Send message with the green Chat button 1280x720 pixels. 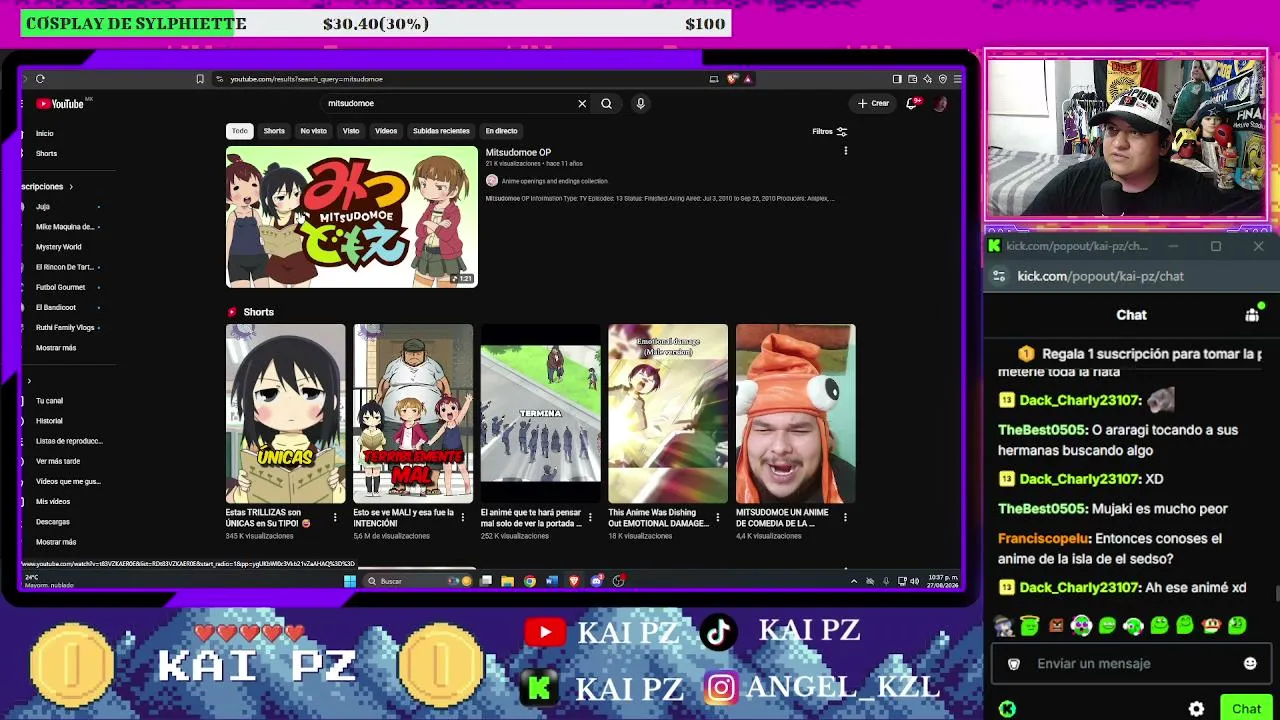[x=1246, y=709]
